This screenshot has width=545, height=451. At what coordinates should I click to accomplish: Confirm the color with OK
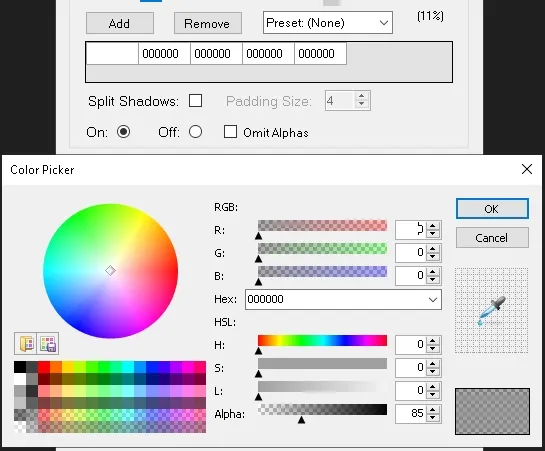492,209
